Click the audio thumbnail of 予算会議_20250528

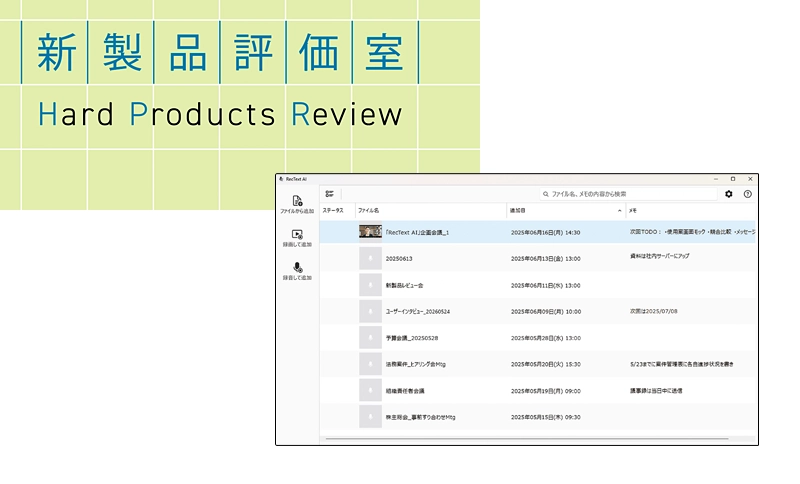pyautogui.click(x=370, y=338)
